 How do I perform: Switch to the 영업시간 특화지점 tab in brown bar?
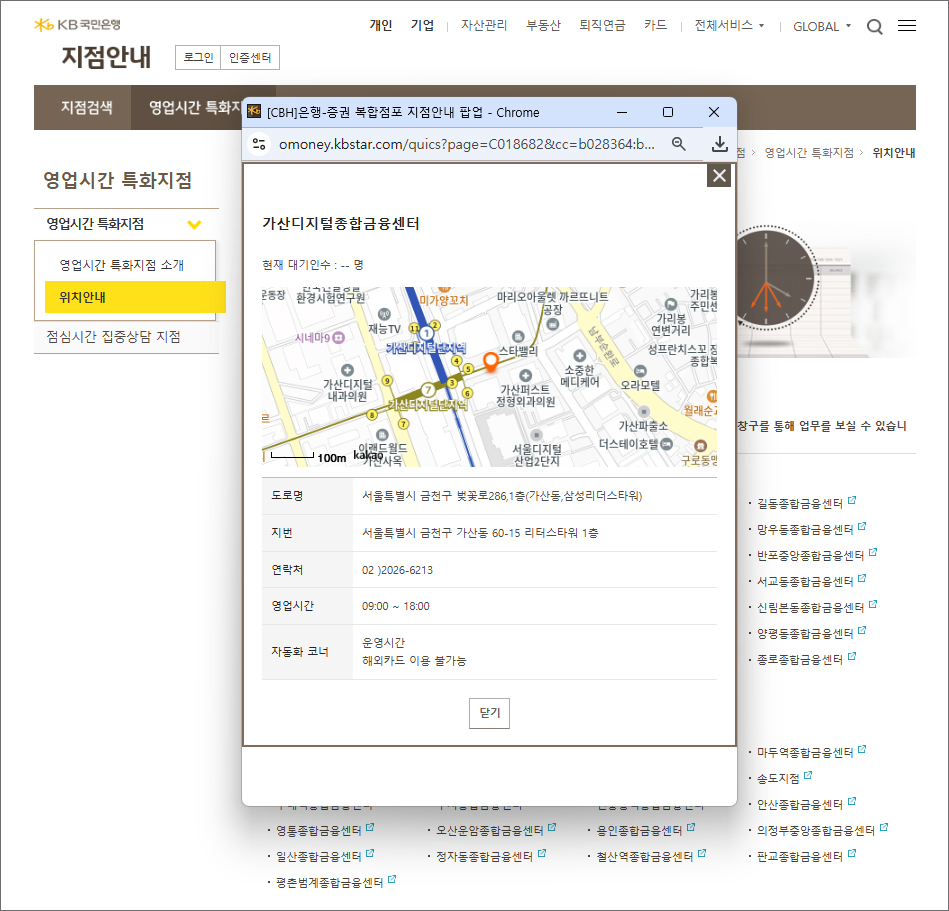tap(194, 108)
